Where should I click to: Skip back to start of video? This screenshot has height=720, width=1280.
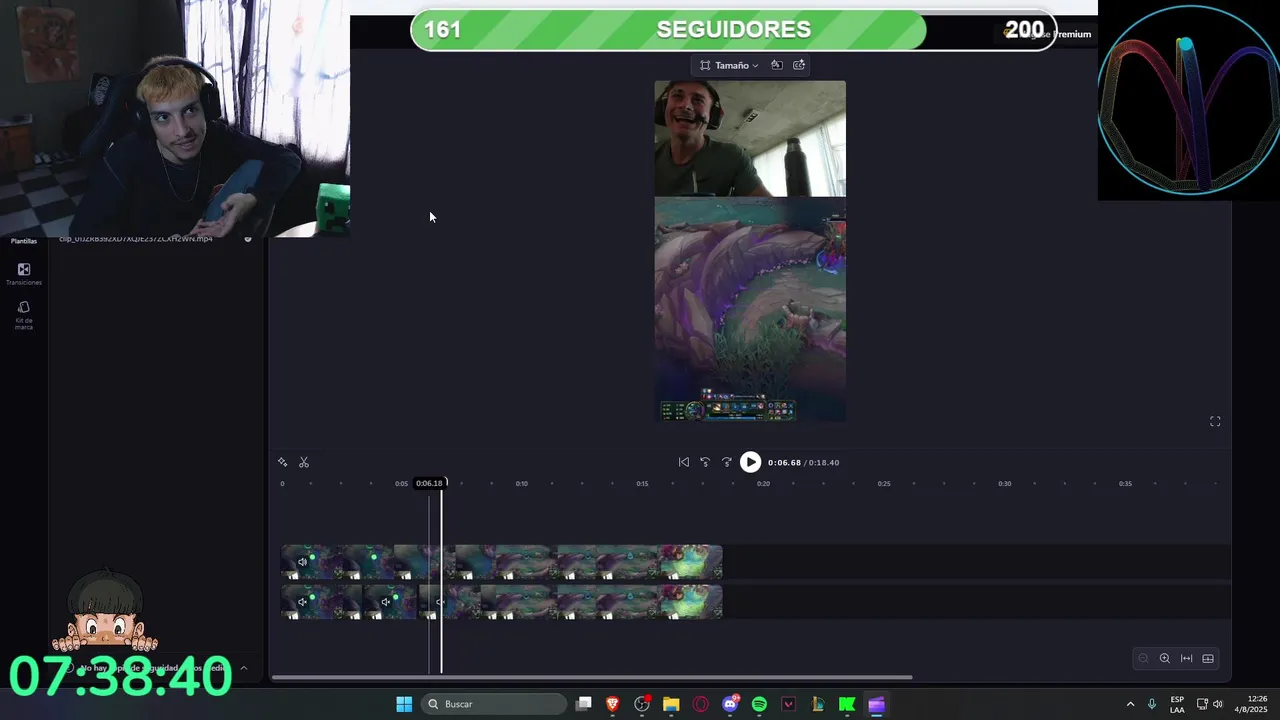tap(684, 462)
